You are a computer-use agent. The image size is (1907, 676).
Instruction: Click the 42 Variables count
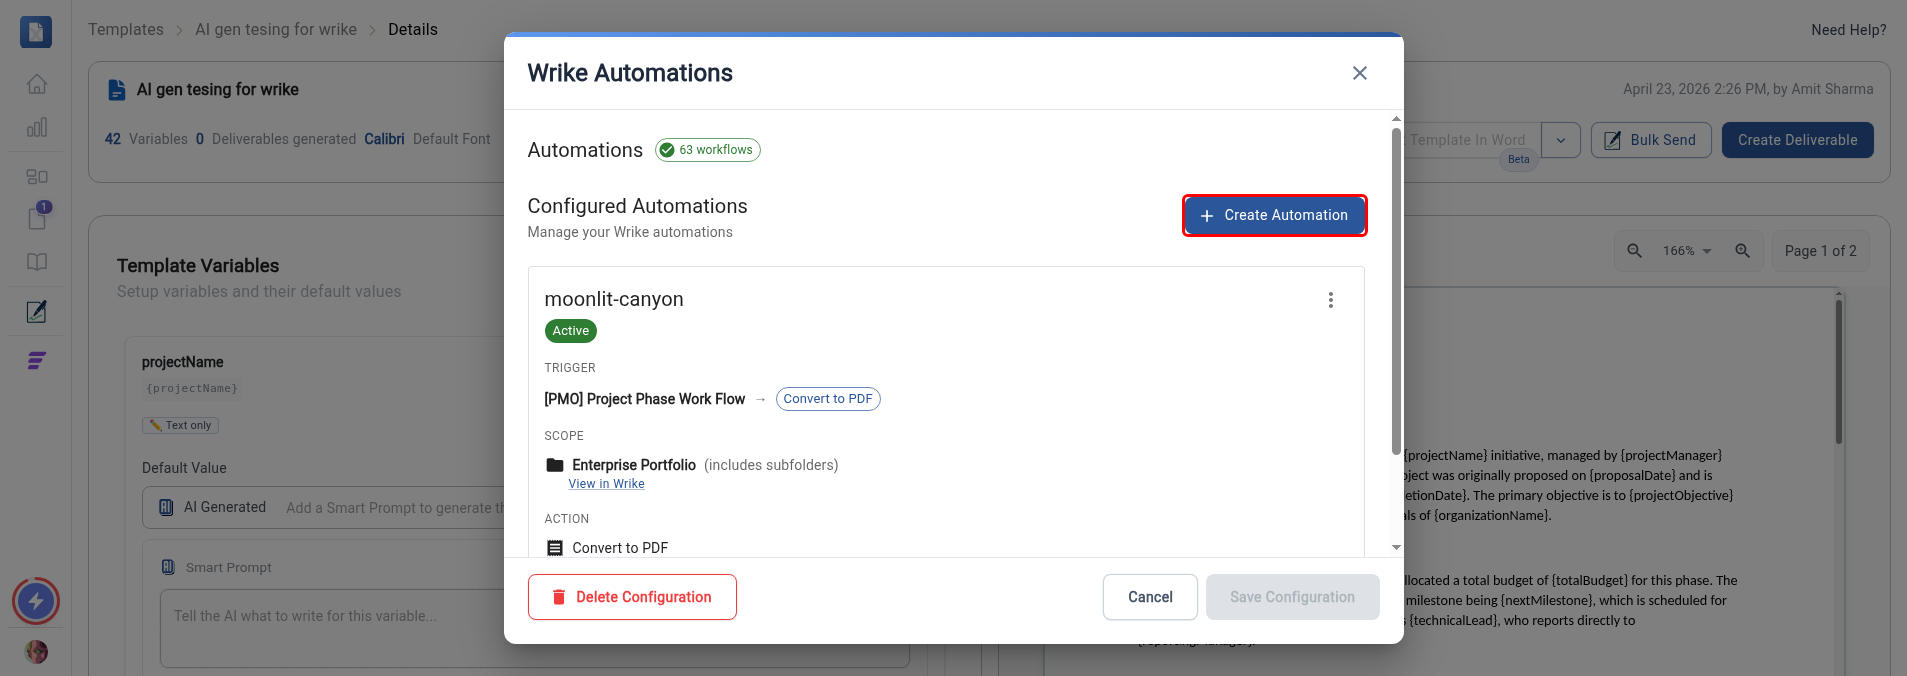tap(146, 139)
